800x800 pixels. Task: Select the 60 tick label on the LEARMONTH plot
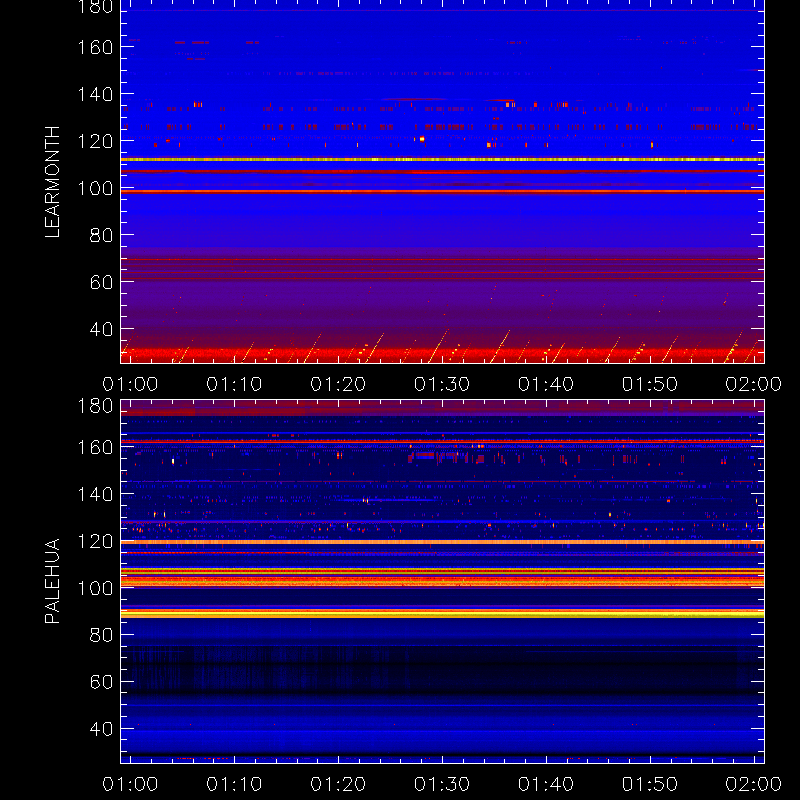(102, 282)
